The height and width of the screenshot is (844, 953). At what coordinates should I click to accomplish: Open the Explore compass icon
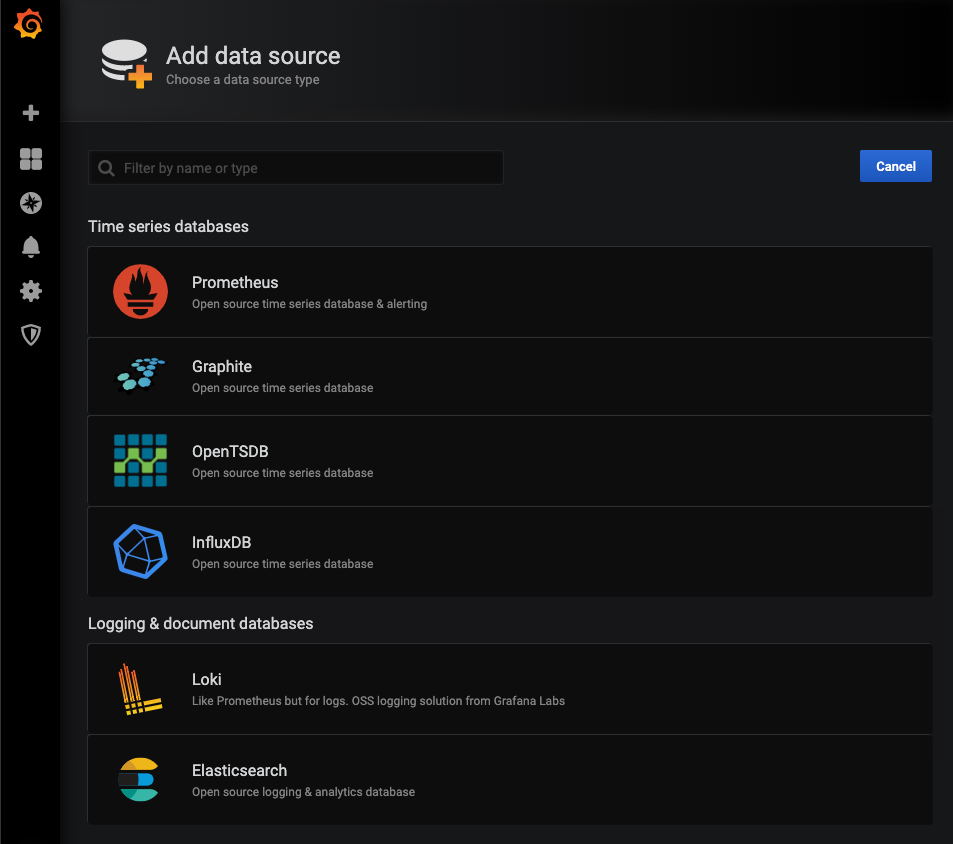(x=31, y=203)
